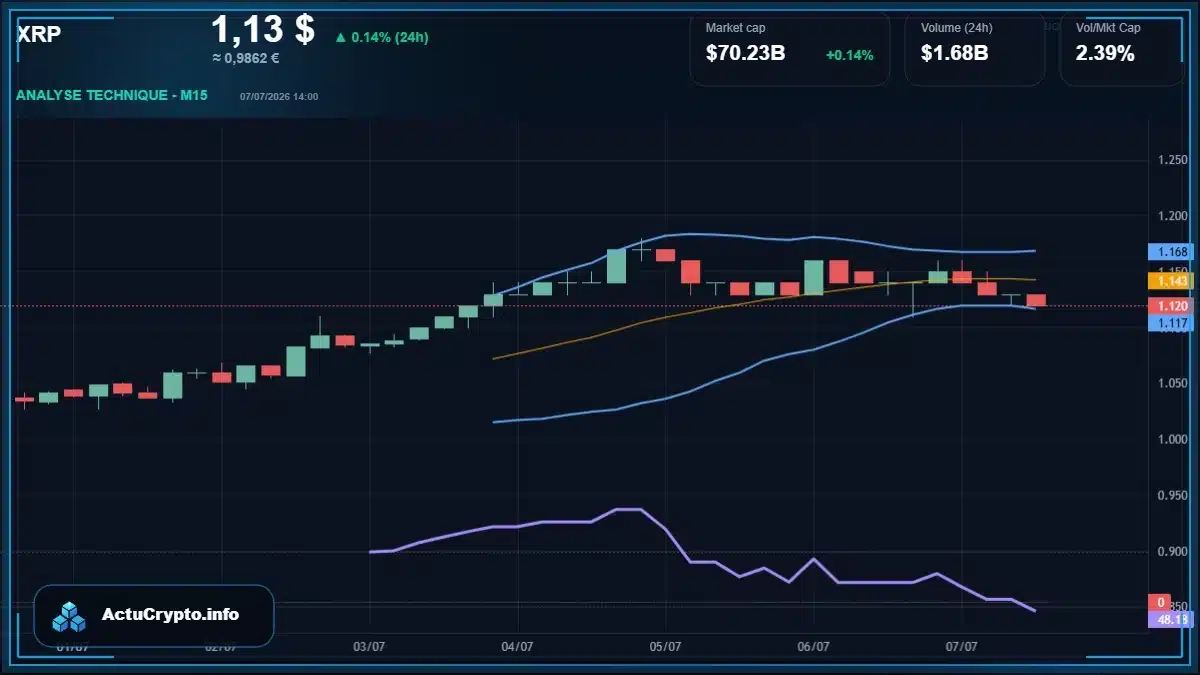The width and height of the screenshot is (1200, 675).
Task: Click the Vol/Mkt Cap value 2.39%
Action: coord(1105,54)
